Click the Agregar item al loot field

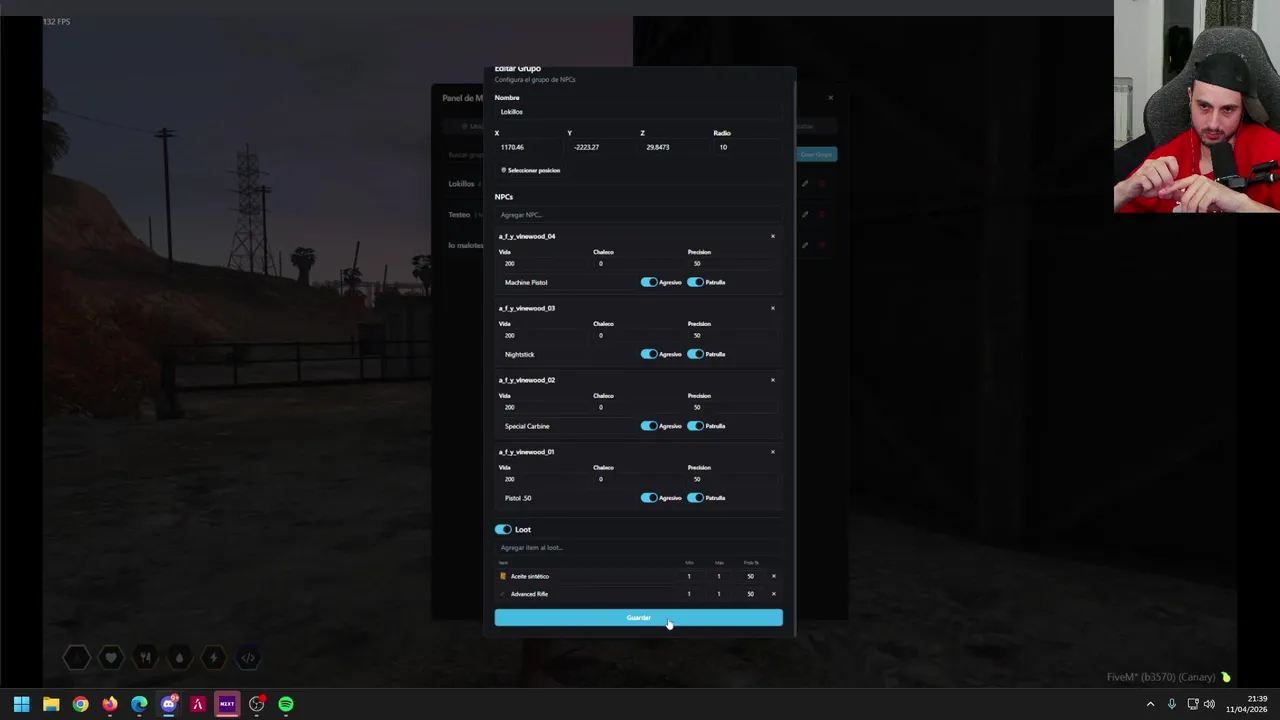click(638, 548)
